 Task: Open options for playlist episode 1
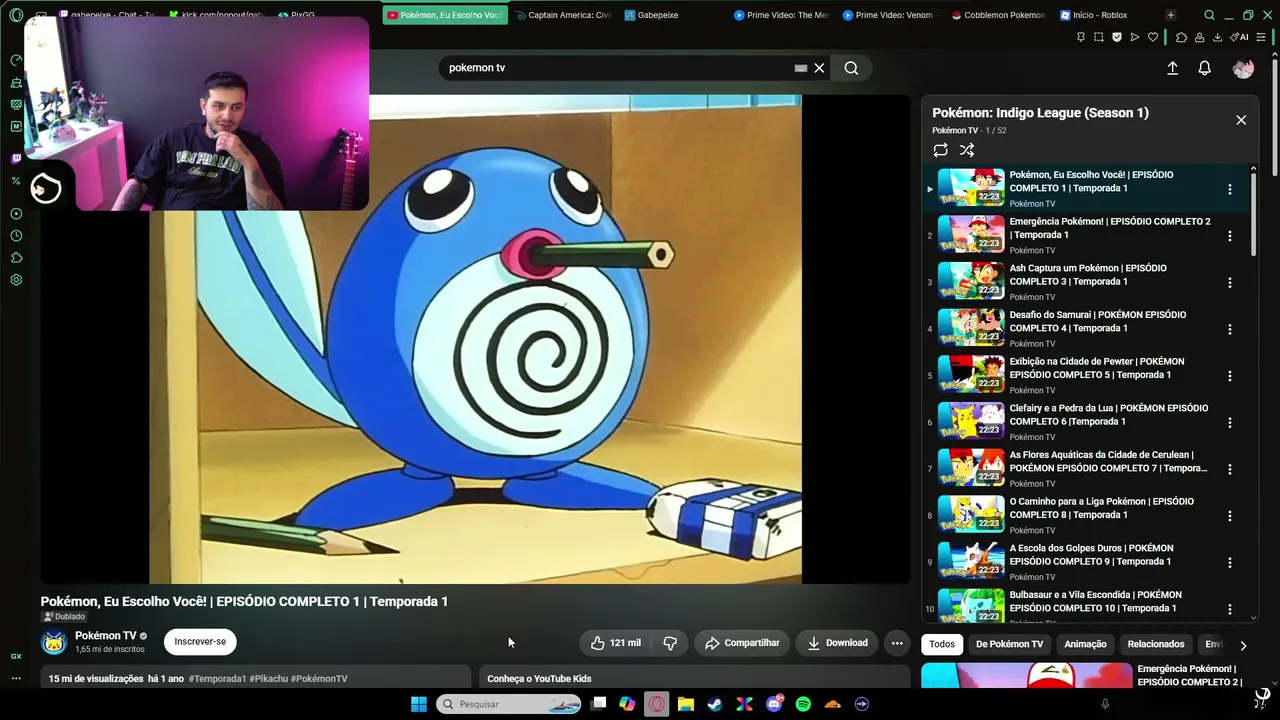(1230, 189)
